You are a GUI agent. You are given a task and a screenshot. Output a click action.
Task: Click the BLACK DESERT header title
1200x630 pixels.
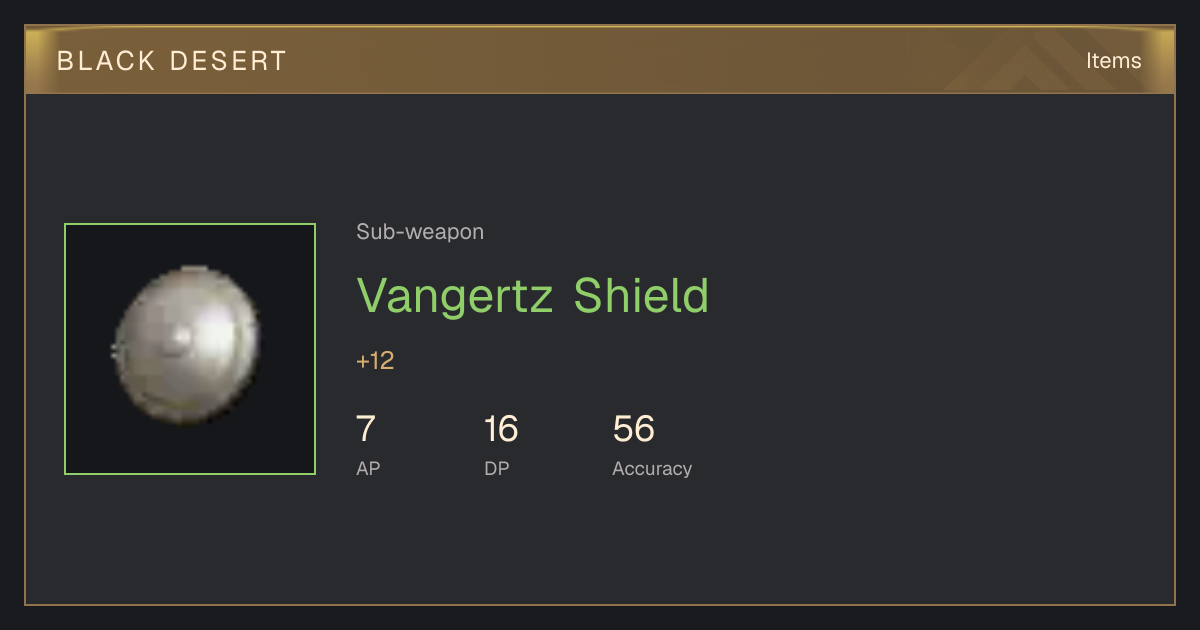[172, 61]
